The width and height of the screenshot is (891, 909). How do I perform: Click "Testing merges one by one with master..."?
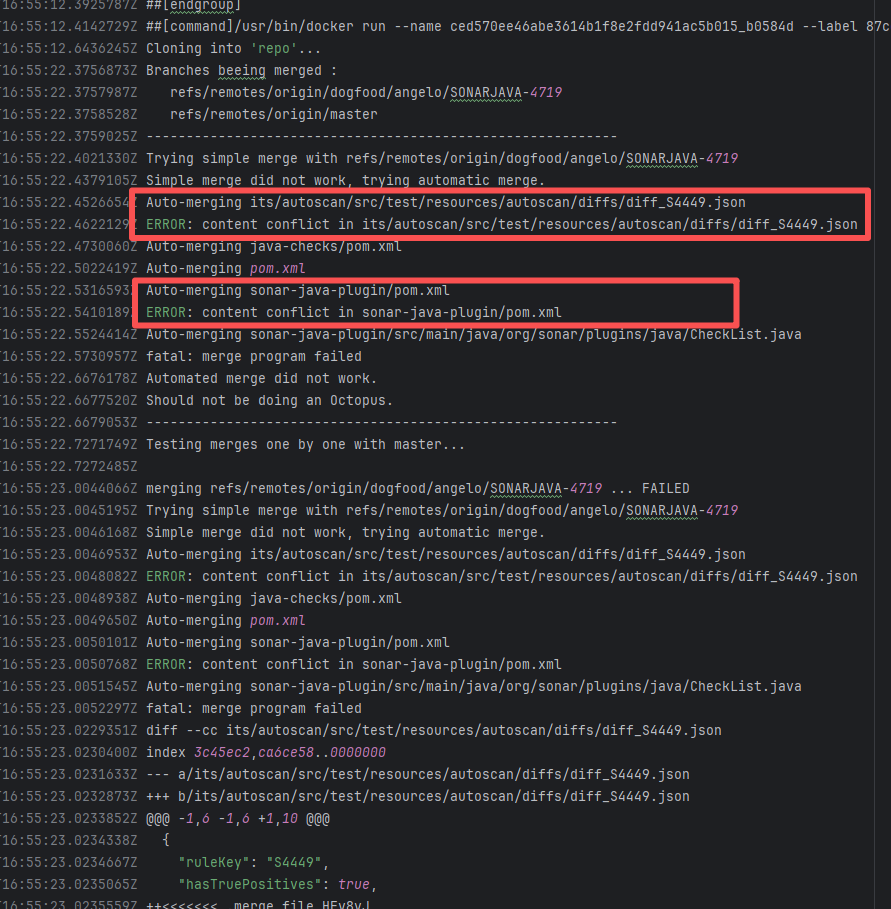305,444
